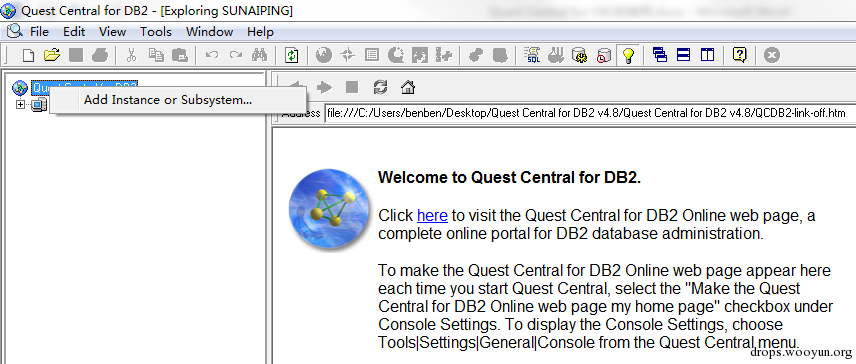This screenshot has width=856, height=364.
Task: Click the question mark Help icon
Action: 739,55
